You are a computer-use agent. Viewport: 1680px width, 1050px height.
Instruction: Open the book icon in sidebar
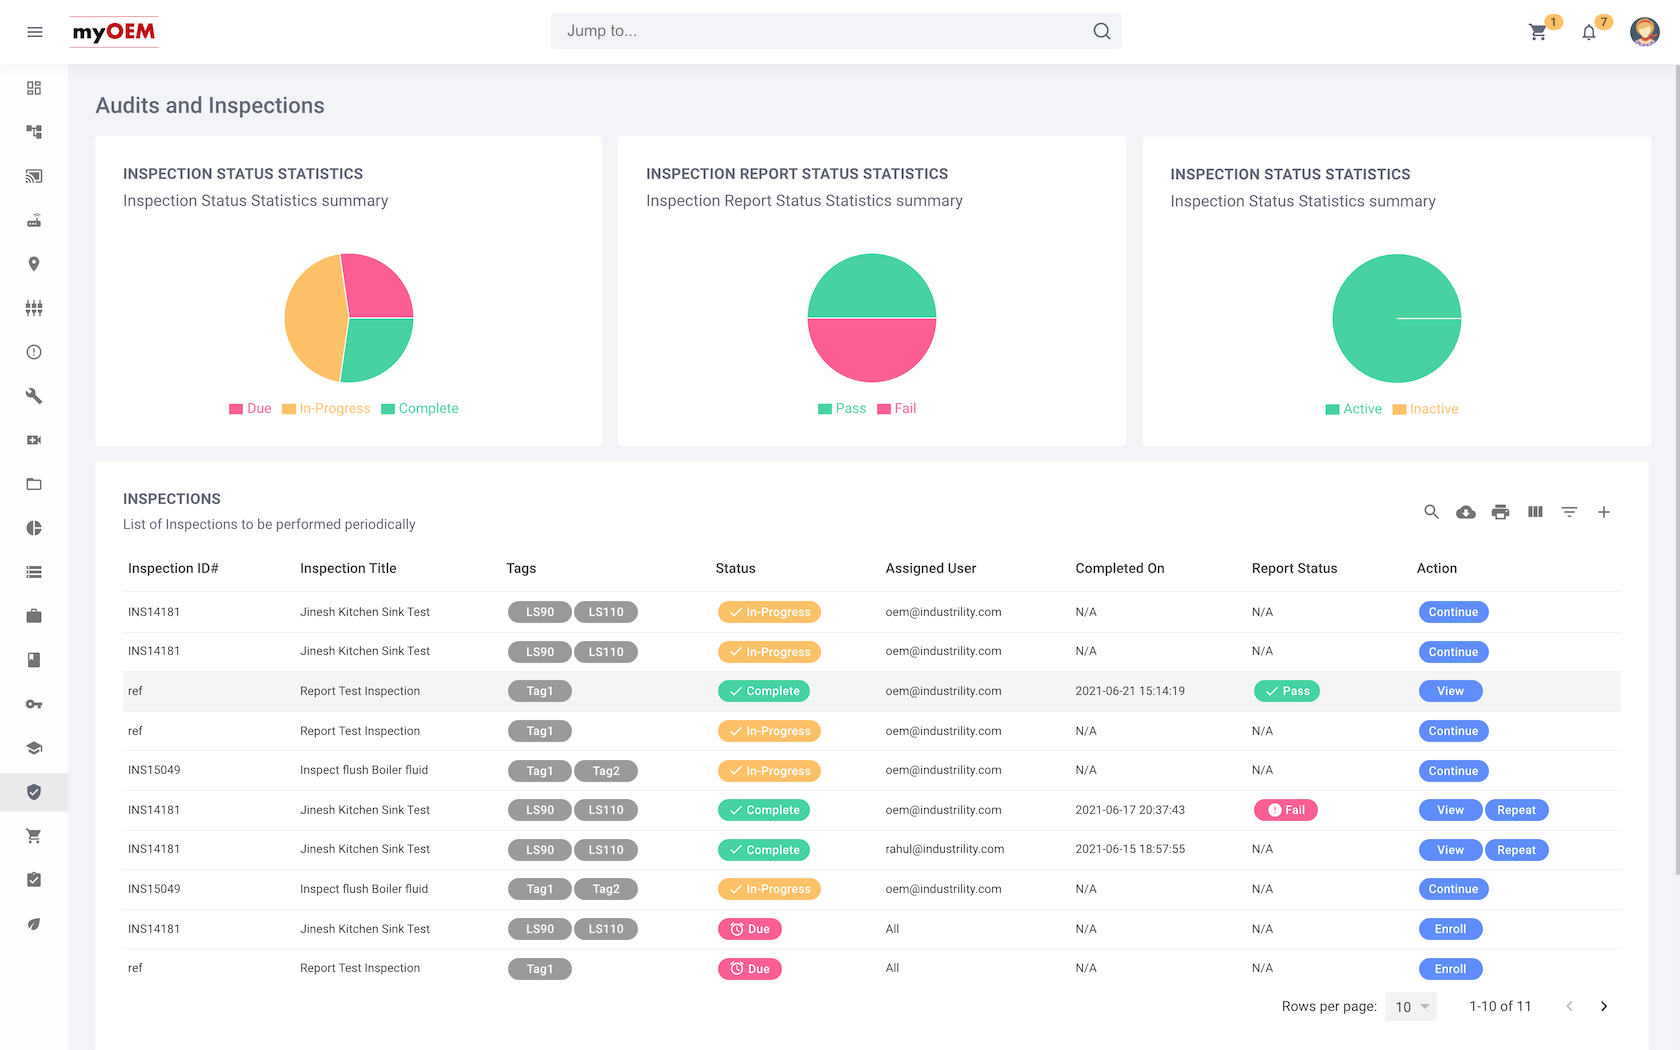[x=34, y=660]
